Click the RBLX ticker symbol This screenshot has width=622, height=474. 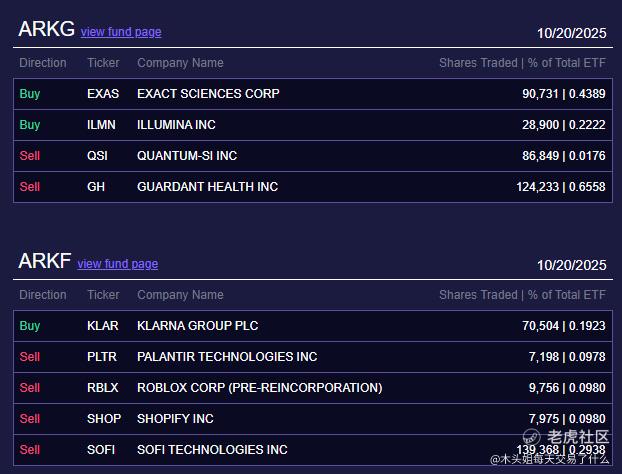tap(103, 388)
